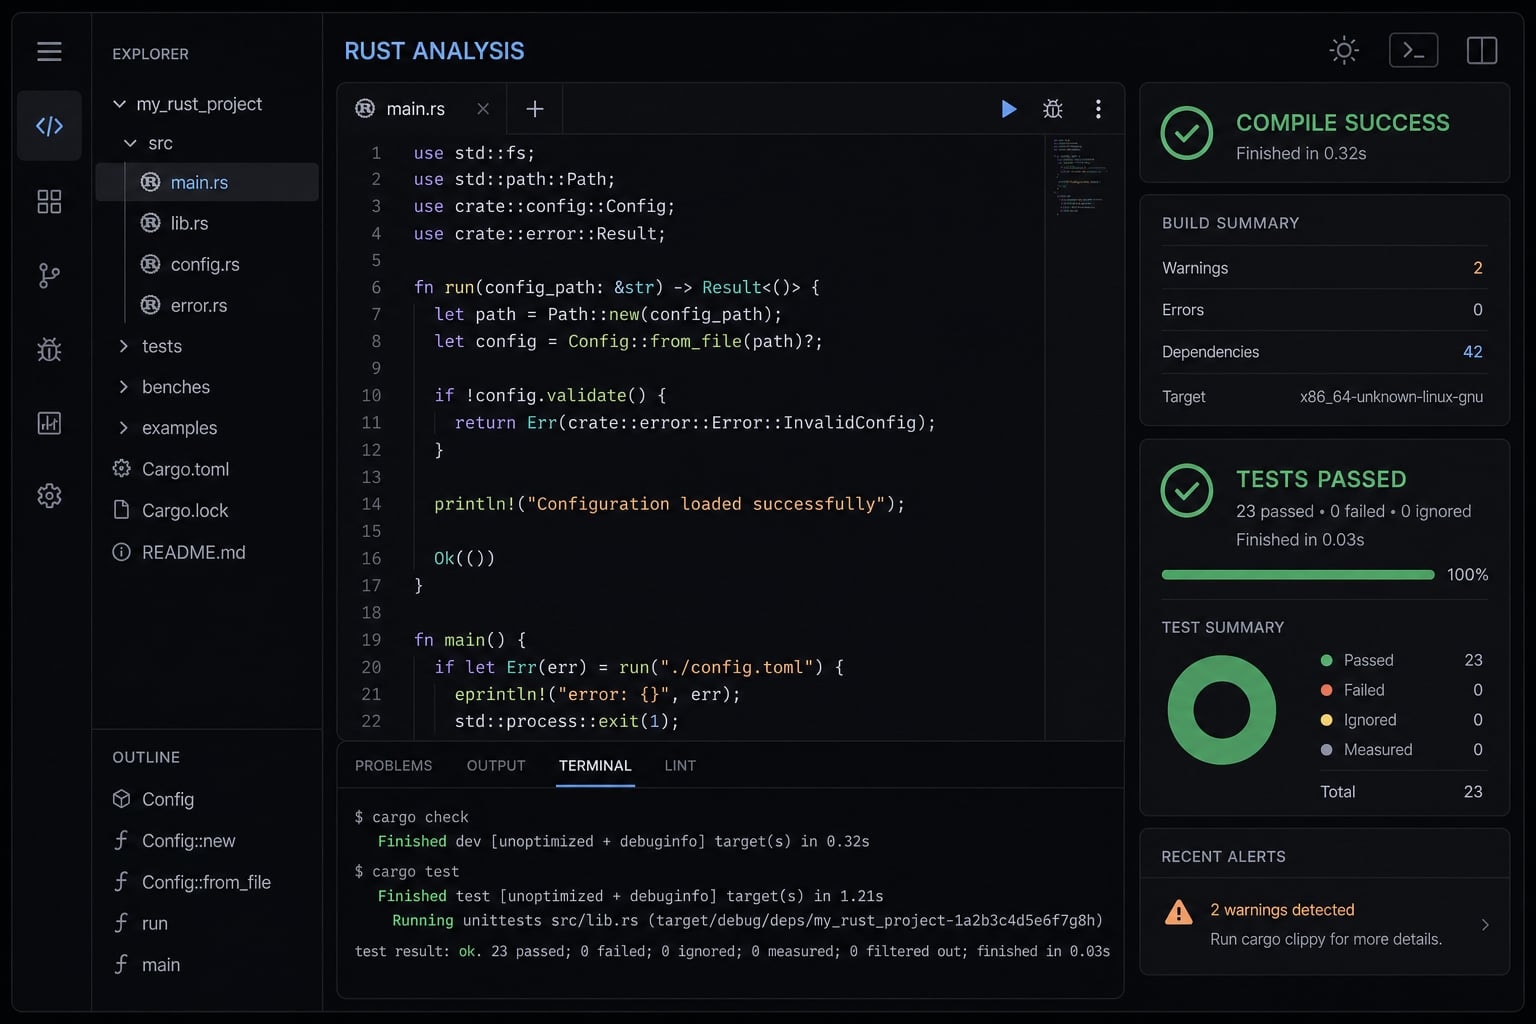Switch to the PROBLEMS tab
1536x1024 pixels.
393,765
